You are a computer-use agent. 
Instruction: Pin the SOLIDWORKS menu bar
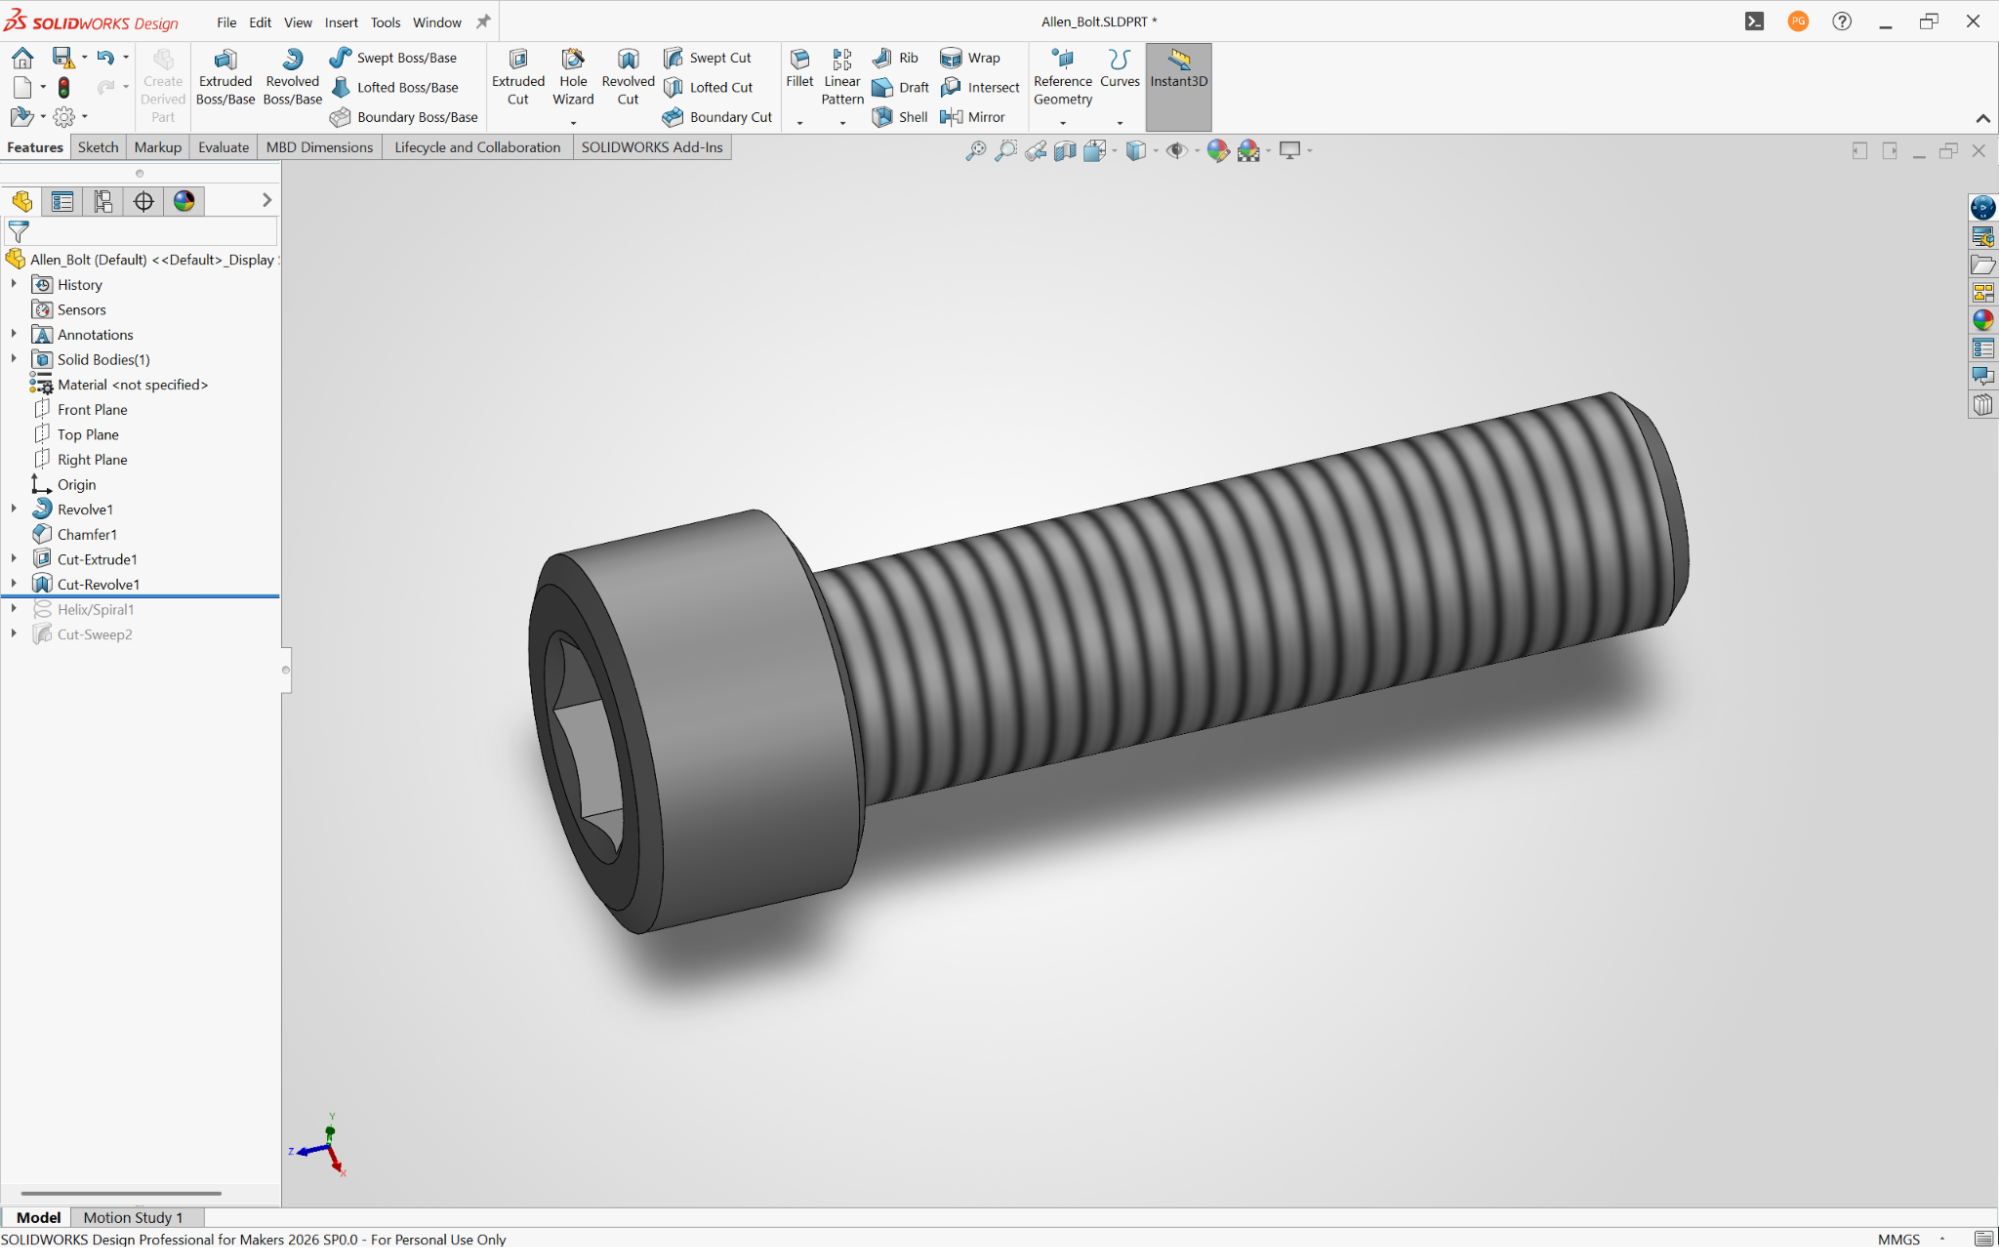483,22
